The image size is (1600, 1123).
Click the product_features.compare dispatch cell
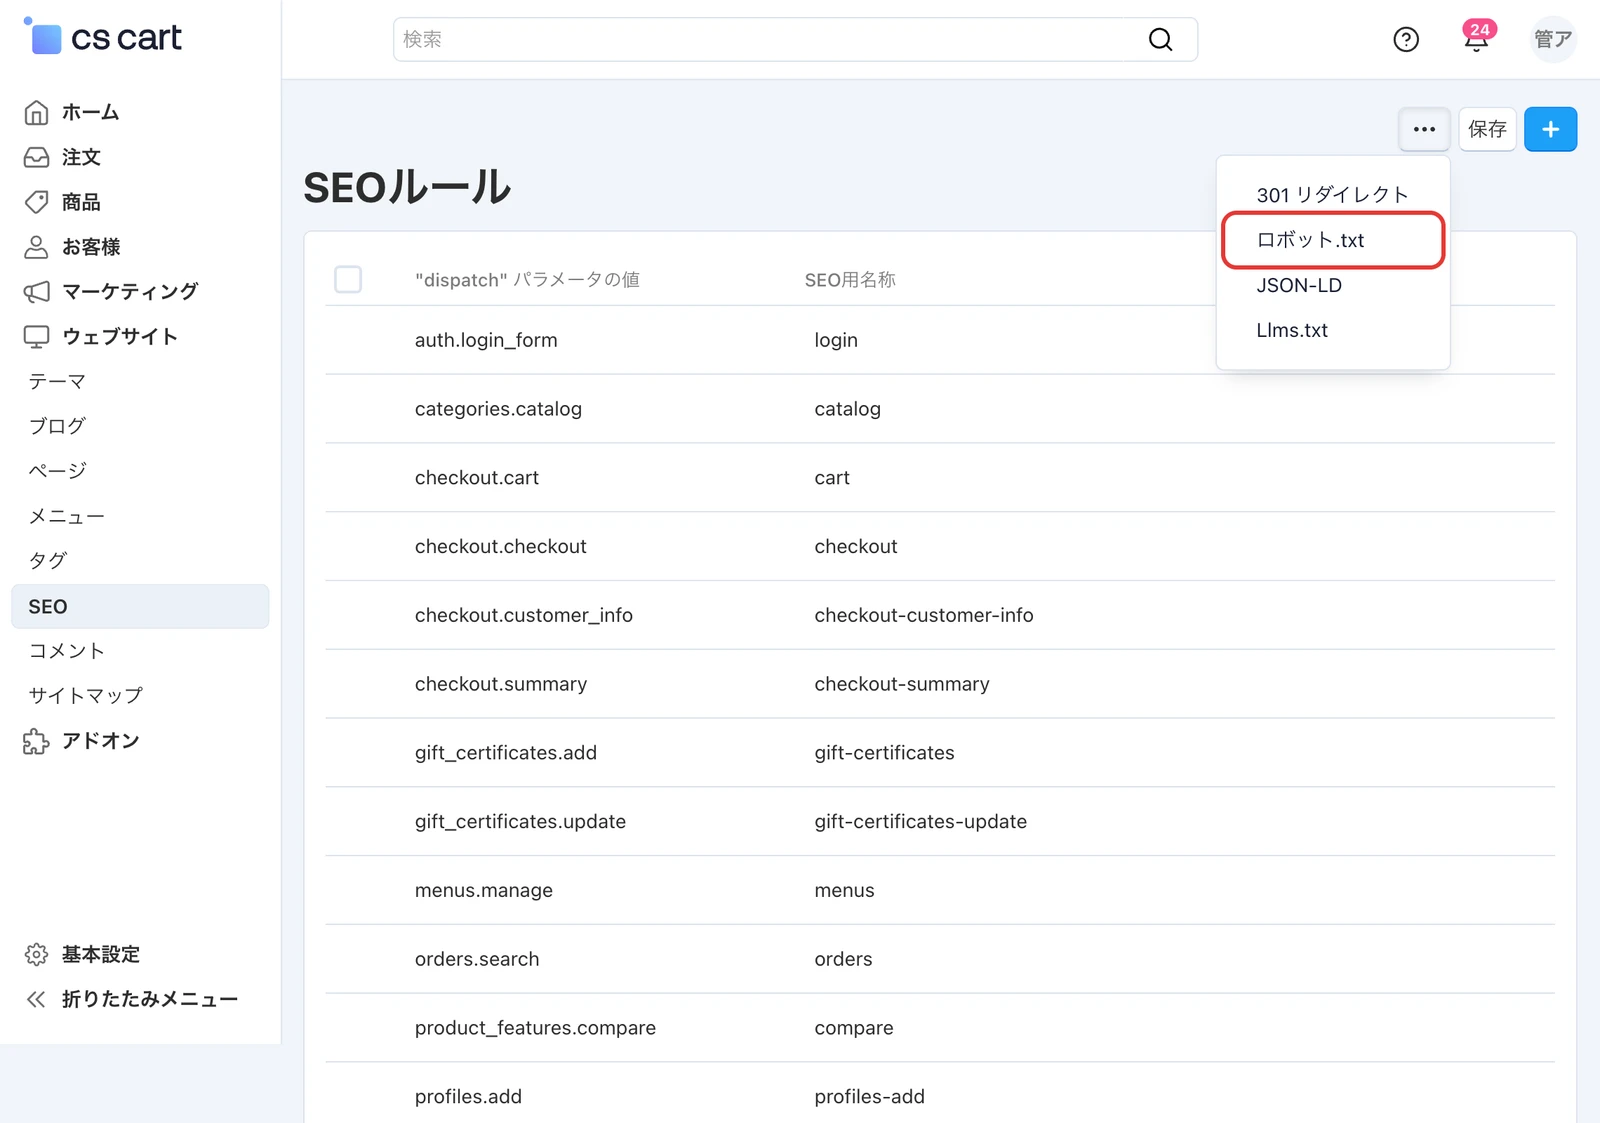pyautogui.click(x=535, y=1028)
